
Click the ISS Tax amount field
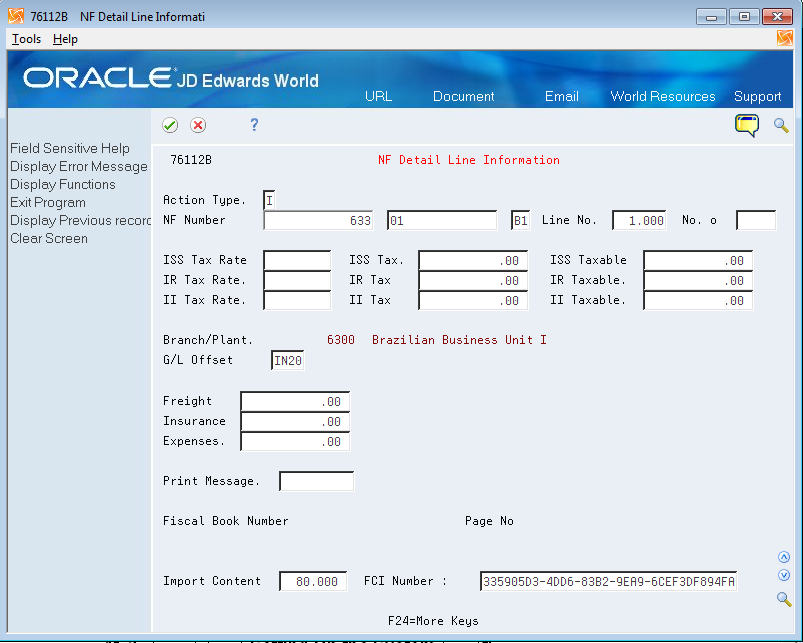tap(473, 260)
